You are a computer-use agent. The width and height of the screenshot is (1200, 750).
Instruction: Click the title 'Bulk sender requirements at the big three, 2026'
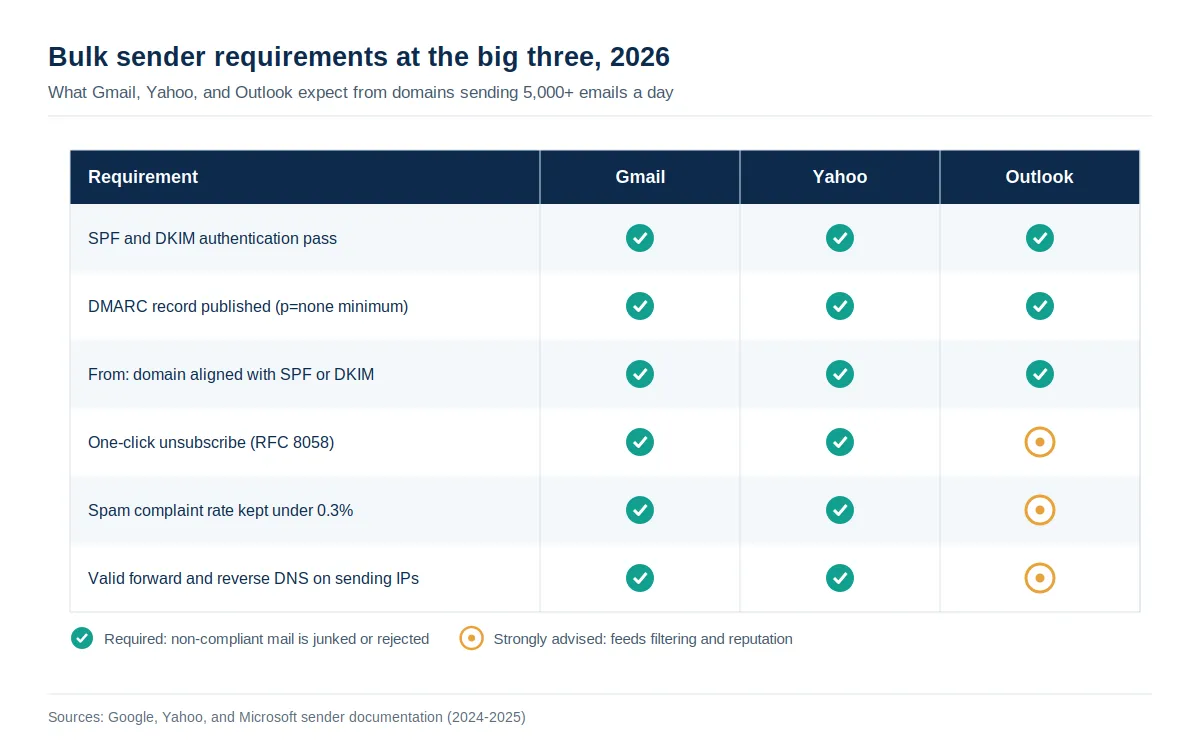359,57
